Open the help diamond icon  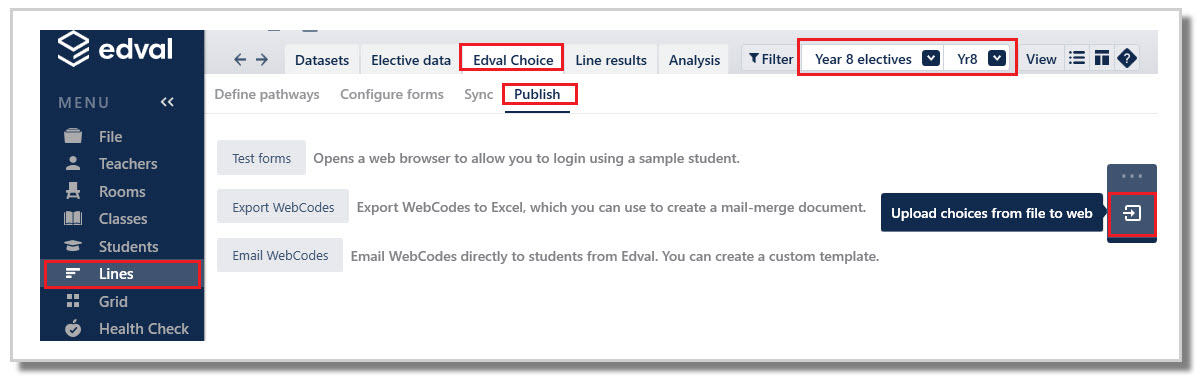pyautogui.click(x=1126, y=59)
